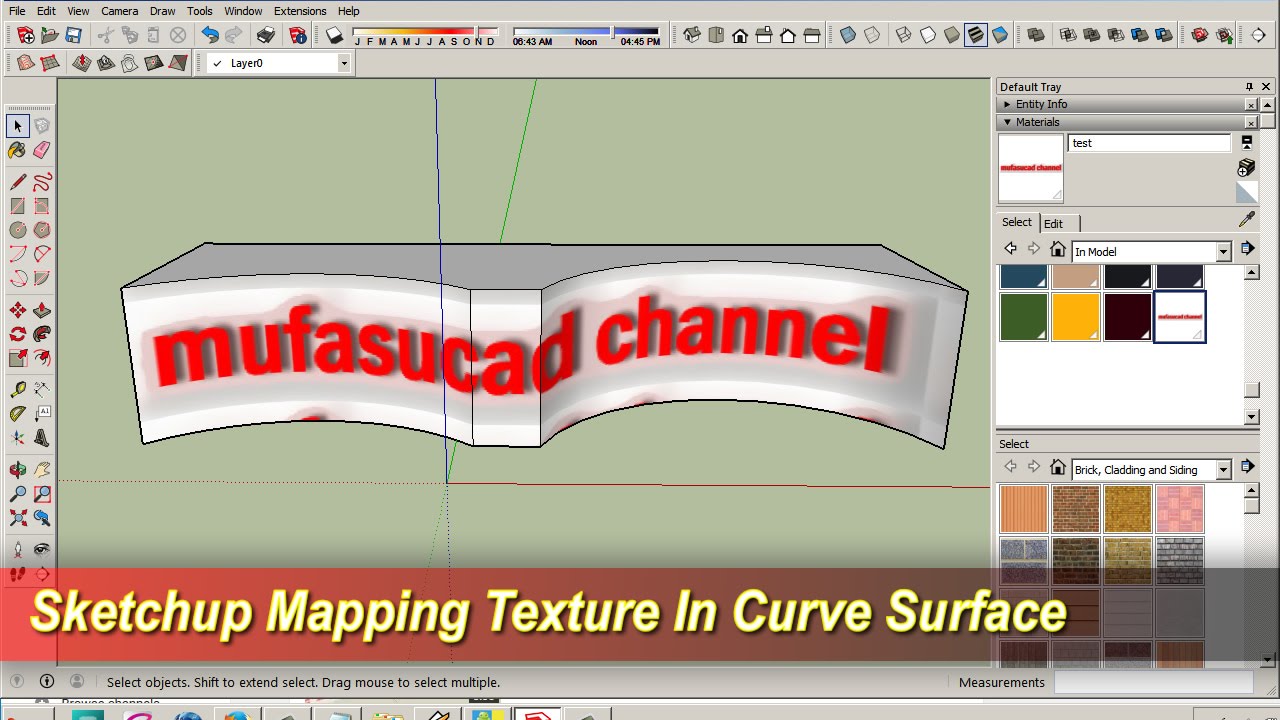The image size is (1280, 720).
Task: Click the Create Material icon
Action: [1246, 167]
